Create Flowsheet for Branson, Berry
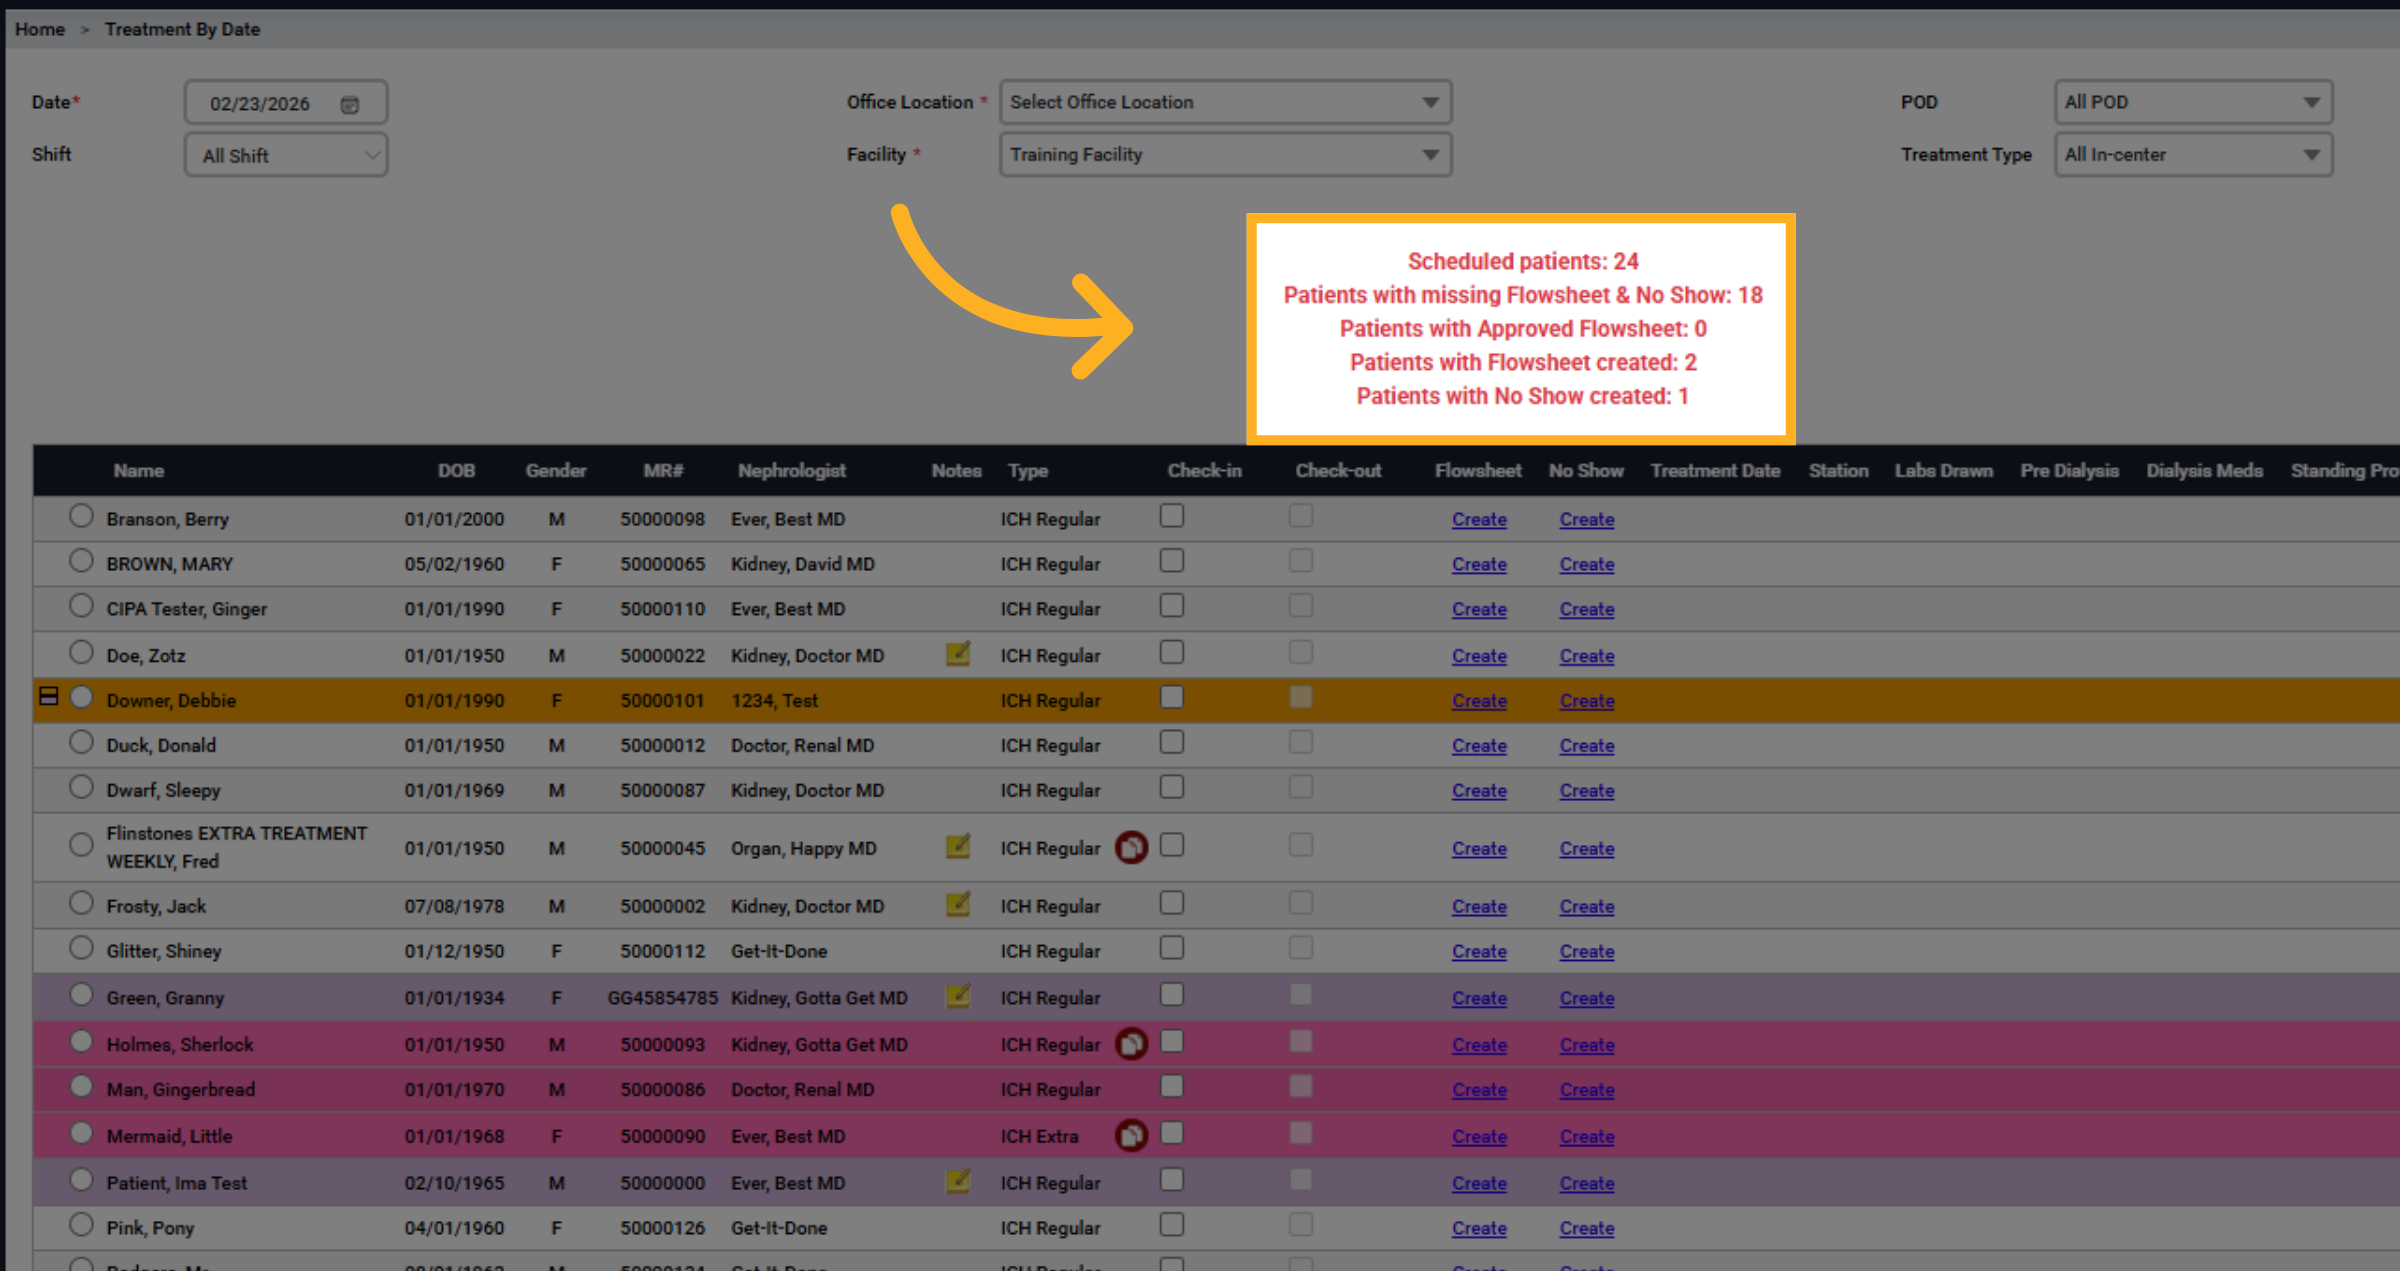Viewport: 2400px width, 1271px height. (1479, 520)
